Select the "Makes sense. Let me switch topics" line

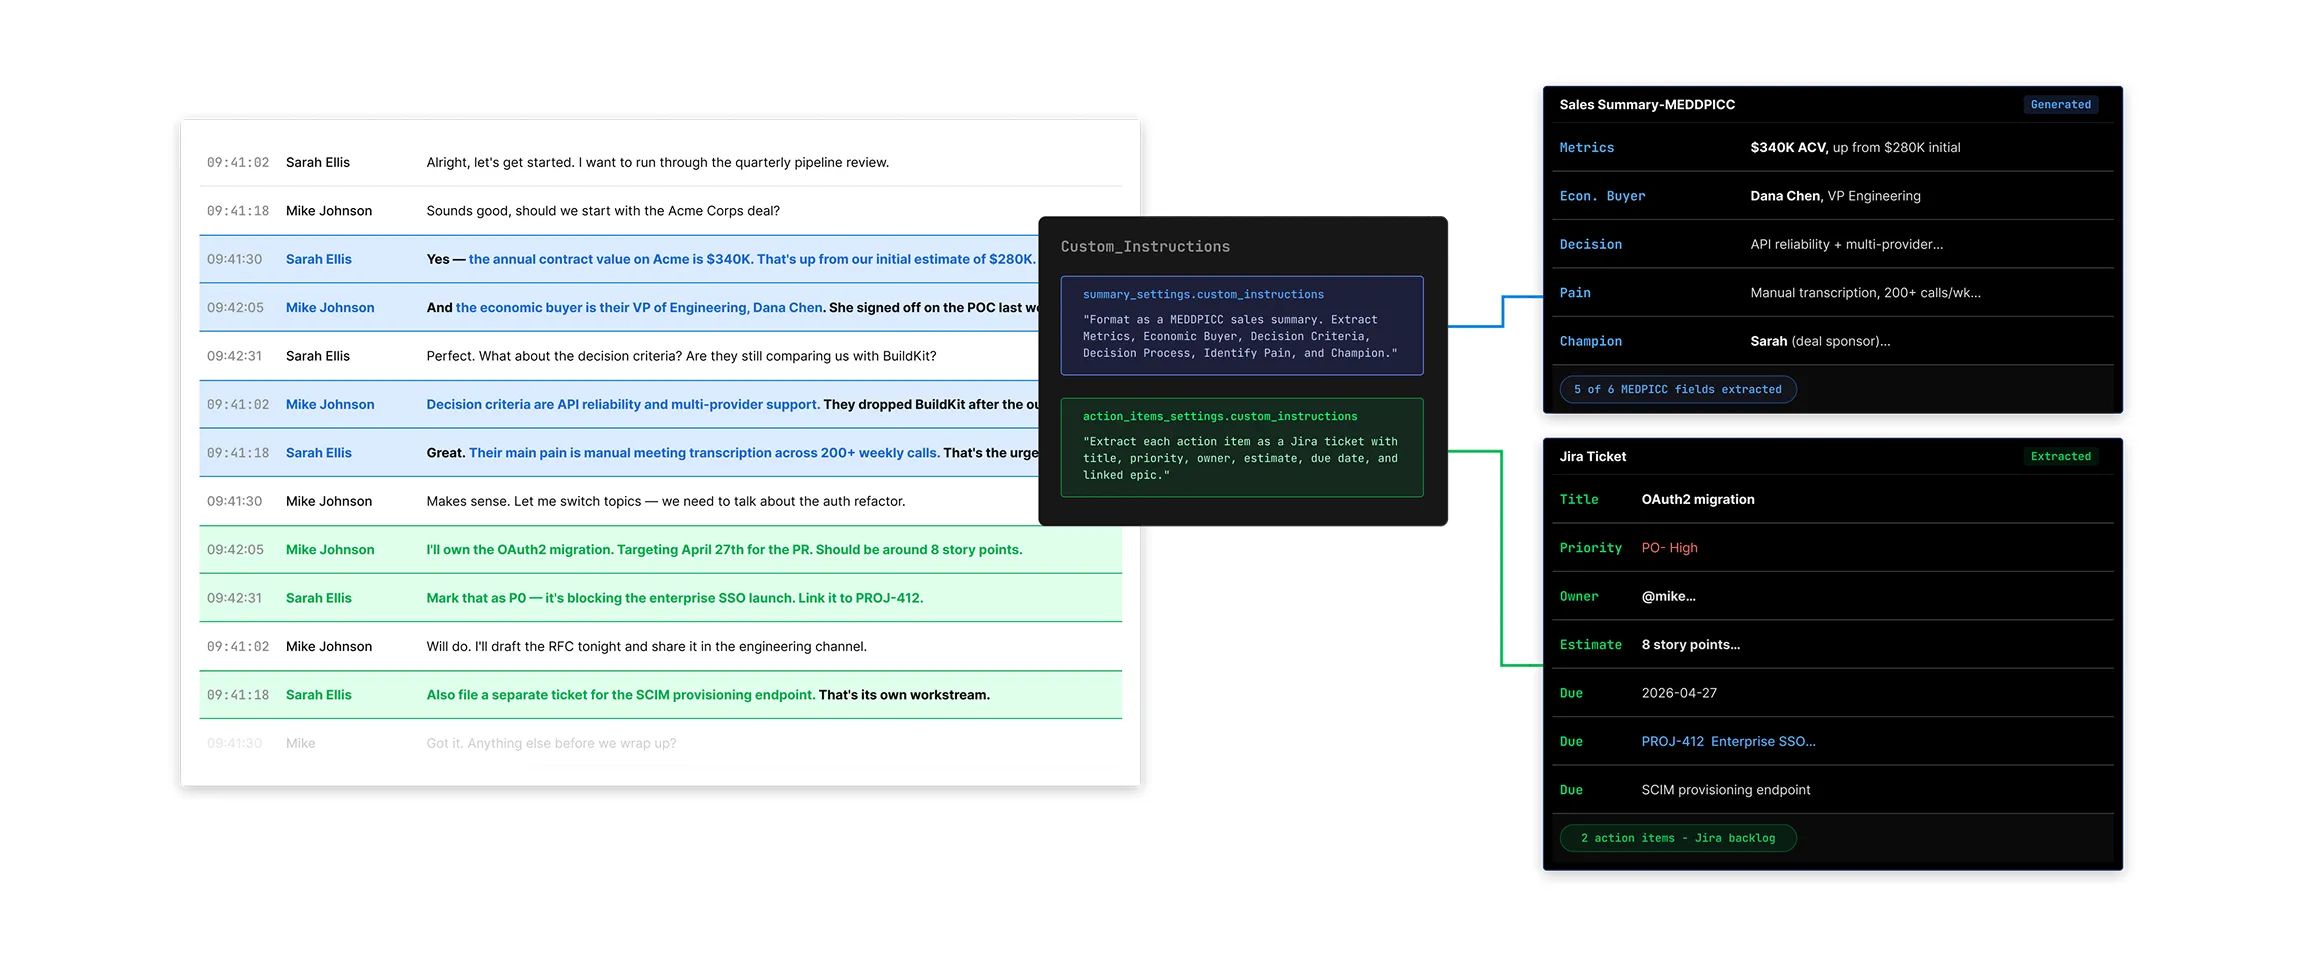click(x=665, y=502)
